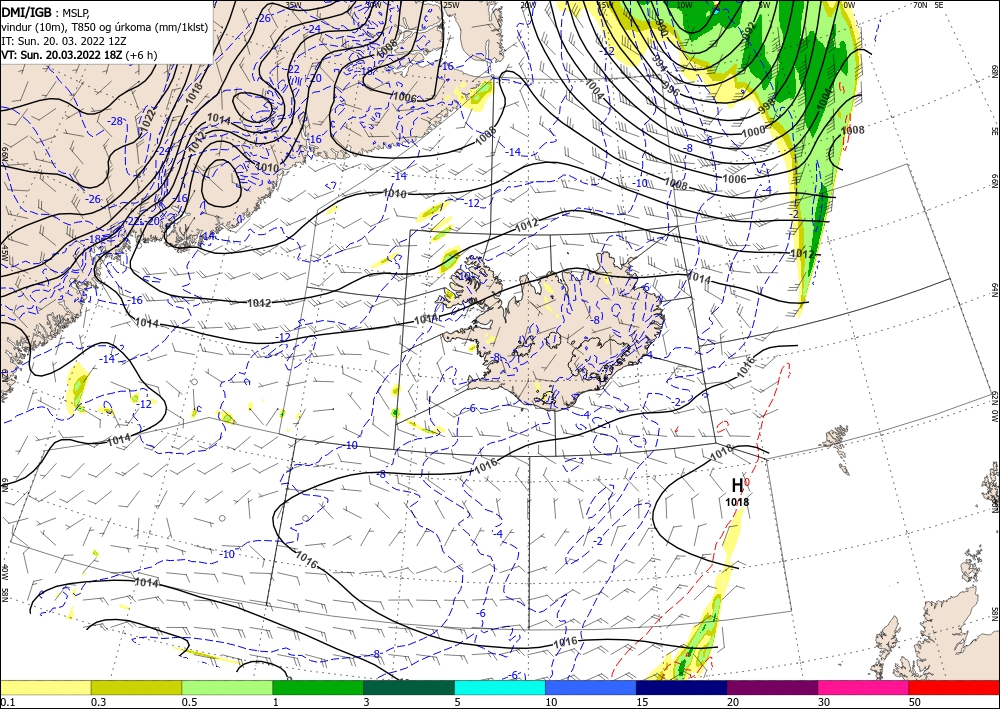Screen dimensions: 1000x709
Task: Click the "1000" isobar label
Action: click(753, 131)
